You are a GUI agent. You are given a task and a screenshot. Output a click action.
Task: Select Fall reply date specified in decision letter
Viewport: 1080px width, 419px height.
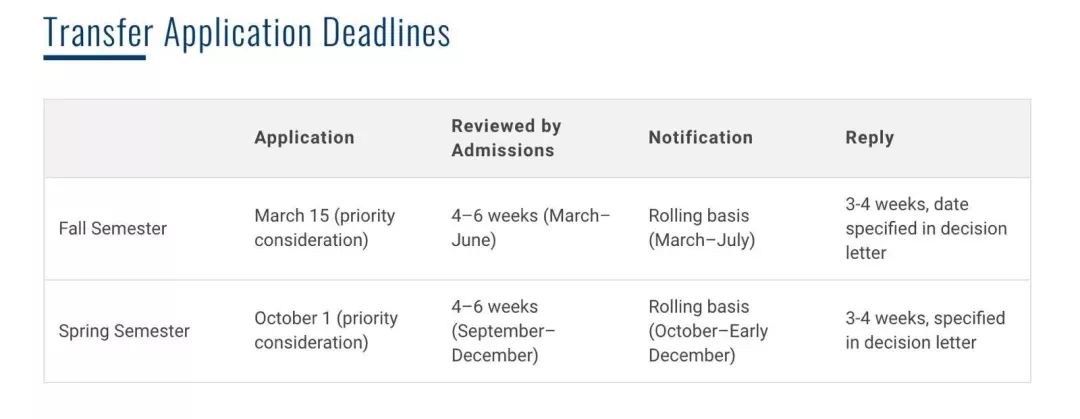[x=926, y=228]
